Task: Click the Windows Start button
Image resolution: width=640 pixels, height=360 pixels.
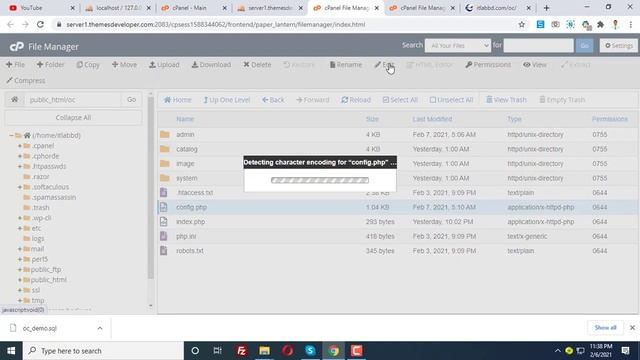Action: (11, 351)
